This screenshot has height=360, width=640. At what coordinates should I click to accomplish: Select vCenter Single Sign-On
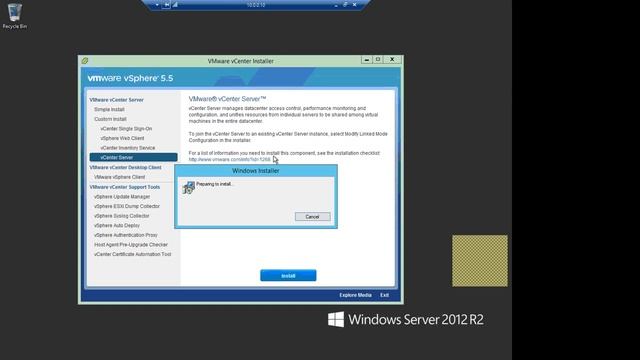[x=126, y=129]
